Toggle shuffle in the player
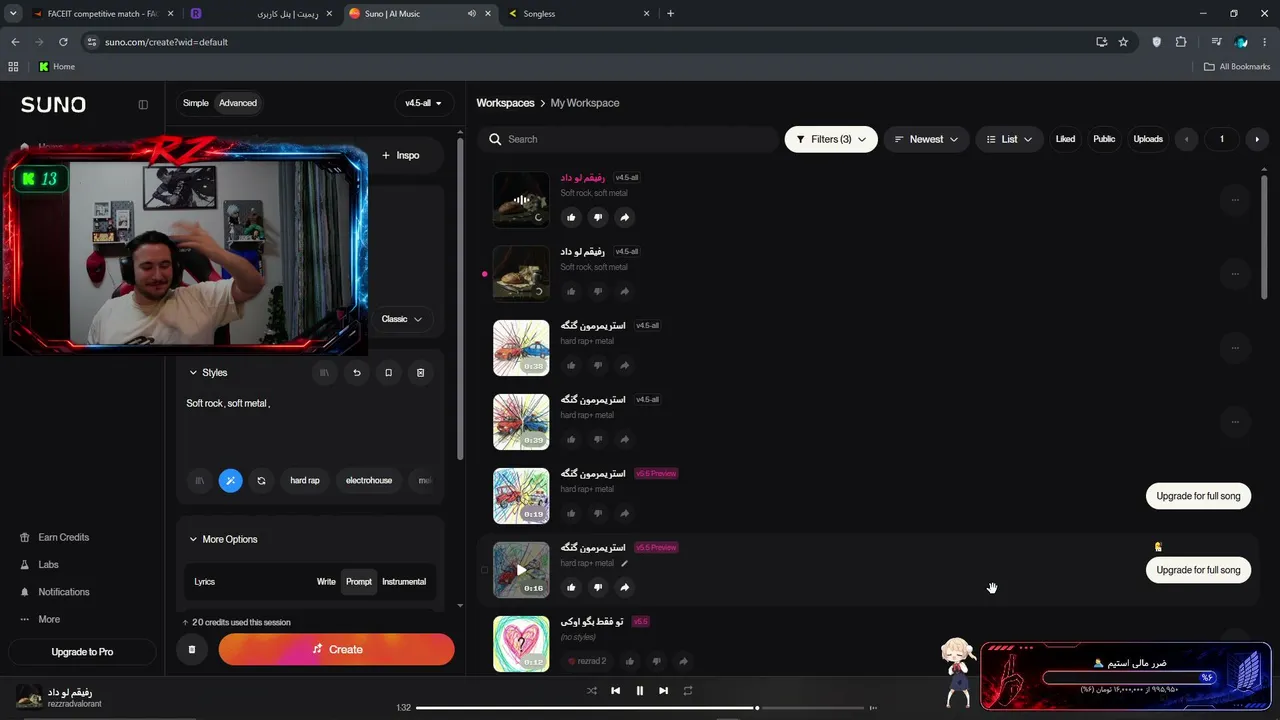1280x720 pixels. (x=592, y=691)
